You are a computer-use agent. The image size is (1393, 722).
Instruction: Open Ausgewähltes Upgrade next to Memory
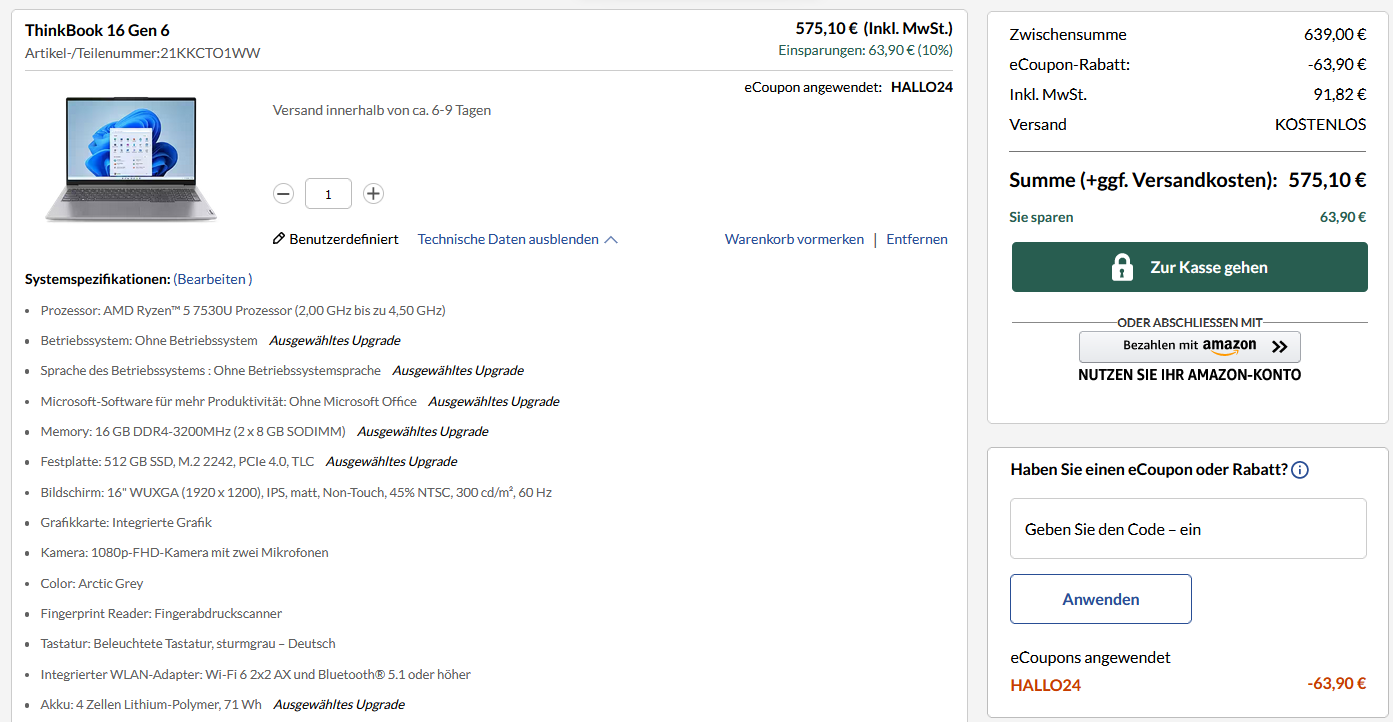point(425,431)
